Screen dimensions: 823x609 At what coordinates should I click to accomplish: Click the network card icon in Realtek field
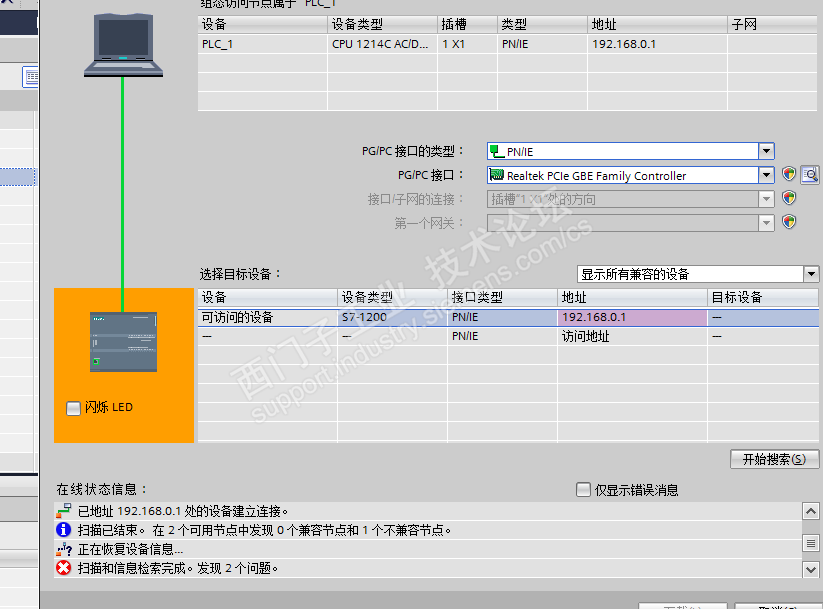click(x=497, y=175)
